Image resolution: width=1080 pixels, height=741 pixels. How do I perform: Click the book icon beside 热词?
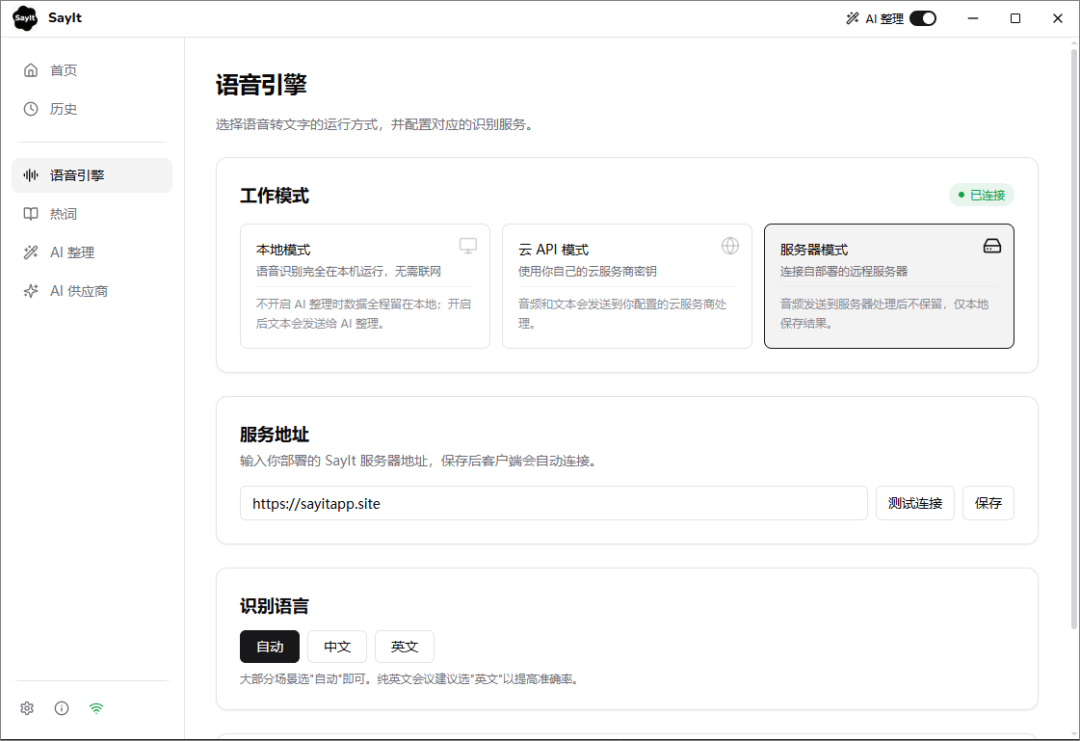(x=31, y=213)
